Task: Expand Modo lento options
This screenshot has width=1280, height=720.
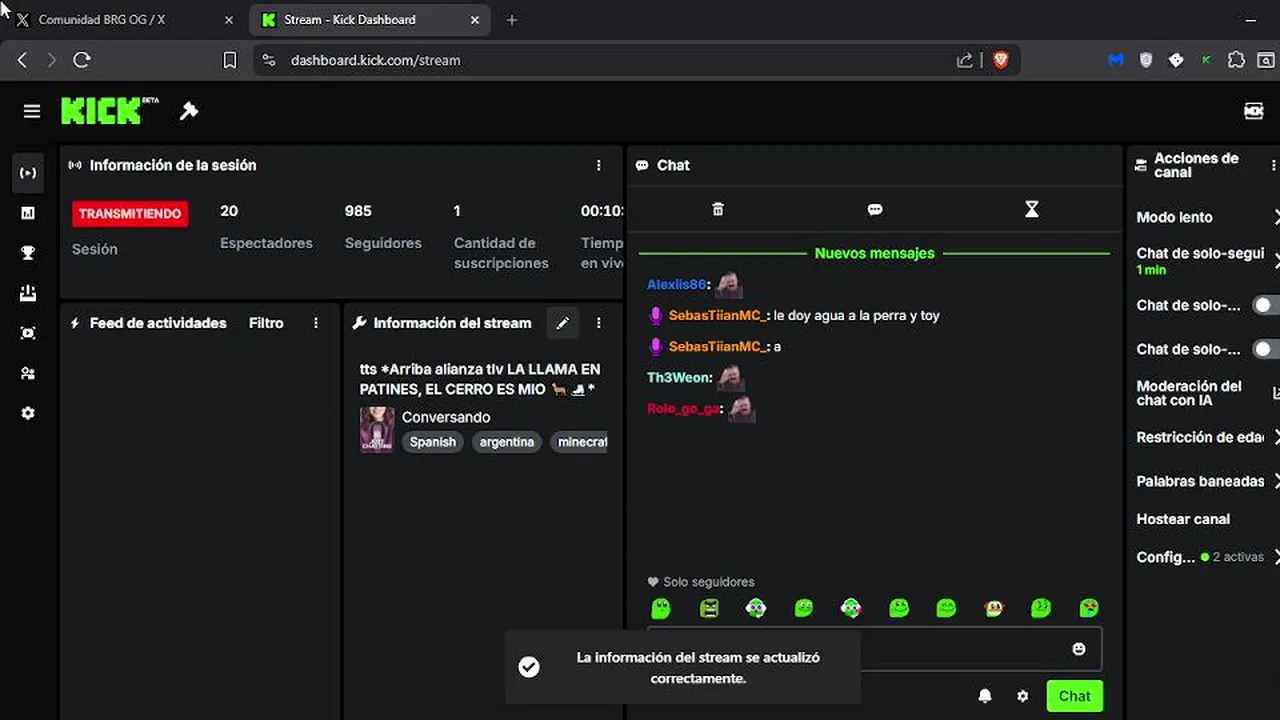Action: click(1276, 217)
